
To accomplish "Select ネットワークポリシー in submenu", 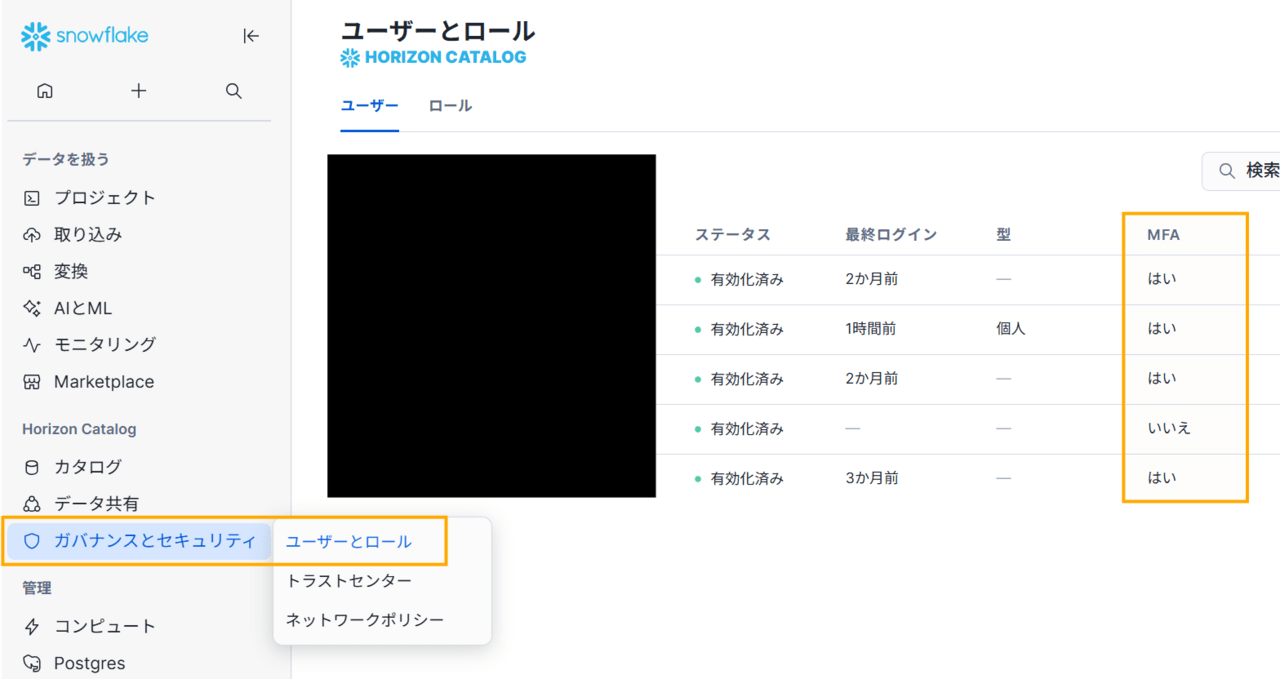I will pyautogui.click(x=364, y=620).
